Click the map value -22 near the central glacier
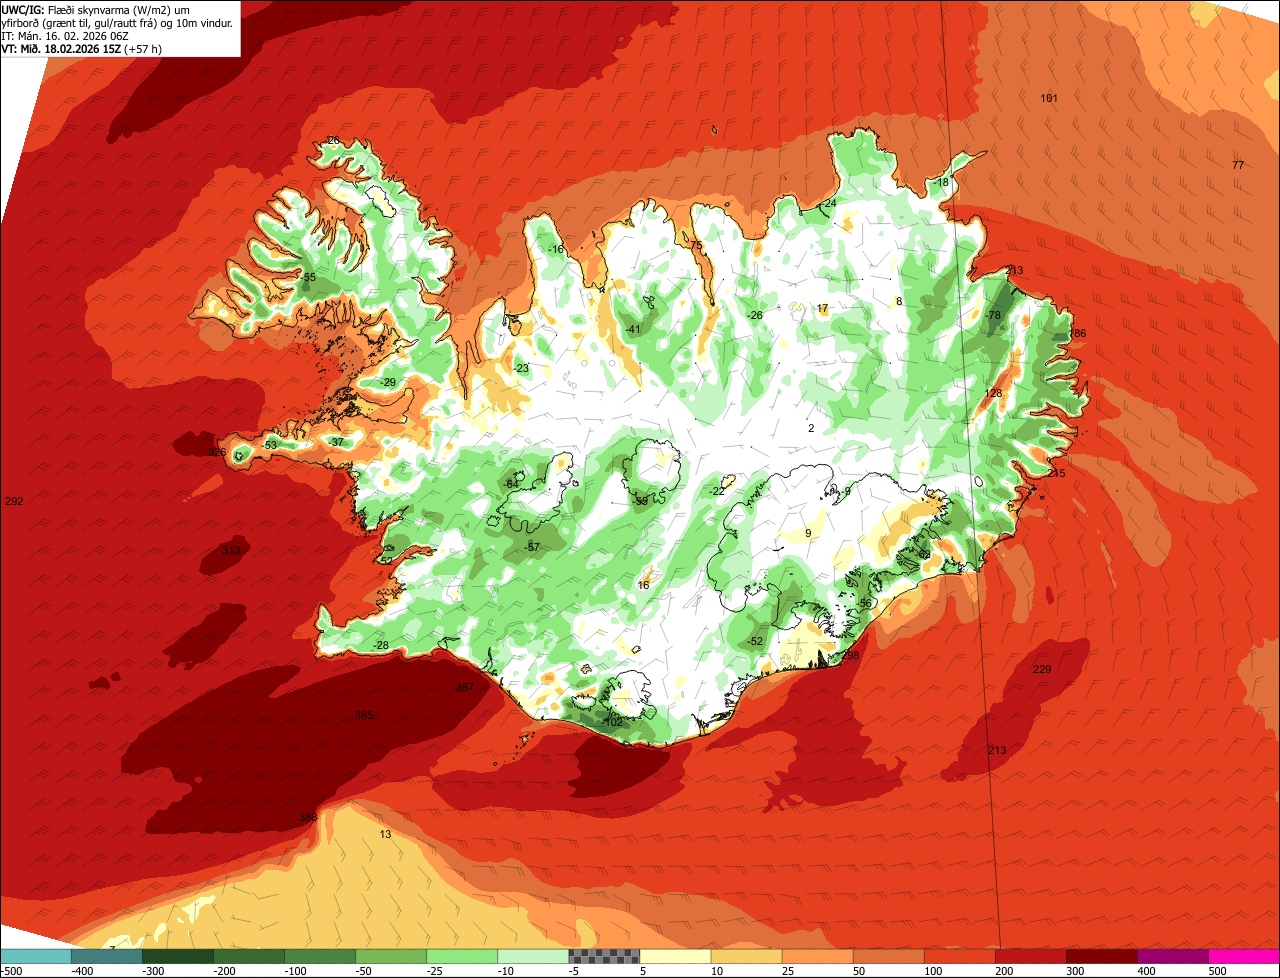 [717, 491]
